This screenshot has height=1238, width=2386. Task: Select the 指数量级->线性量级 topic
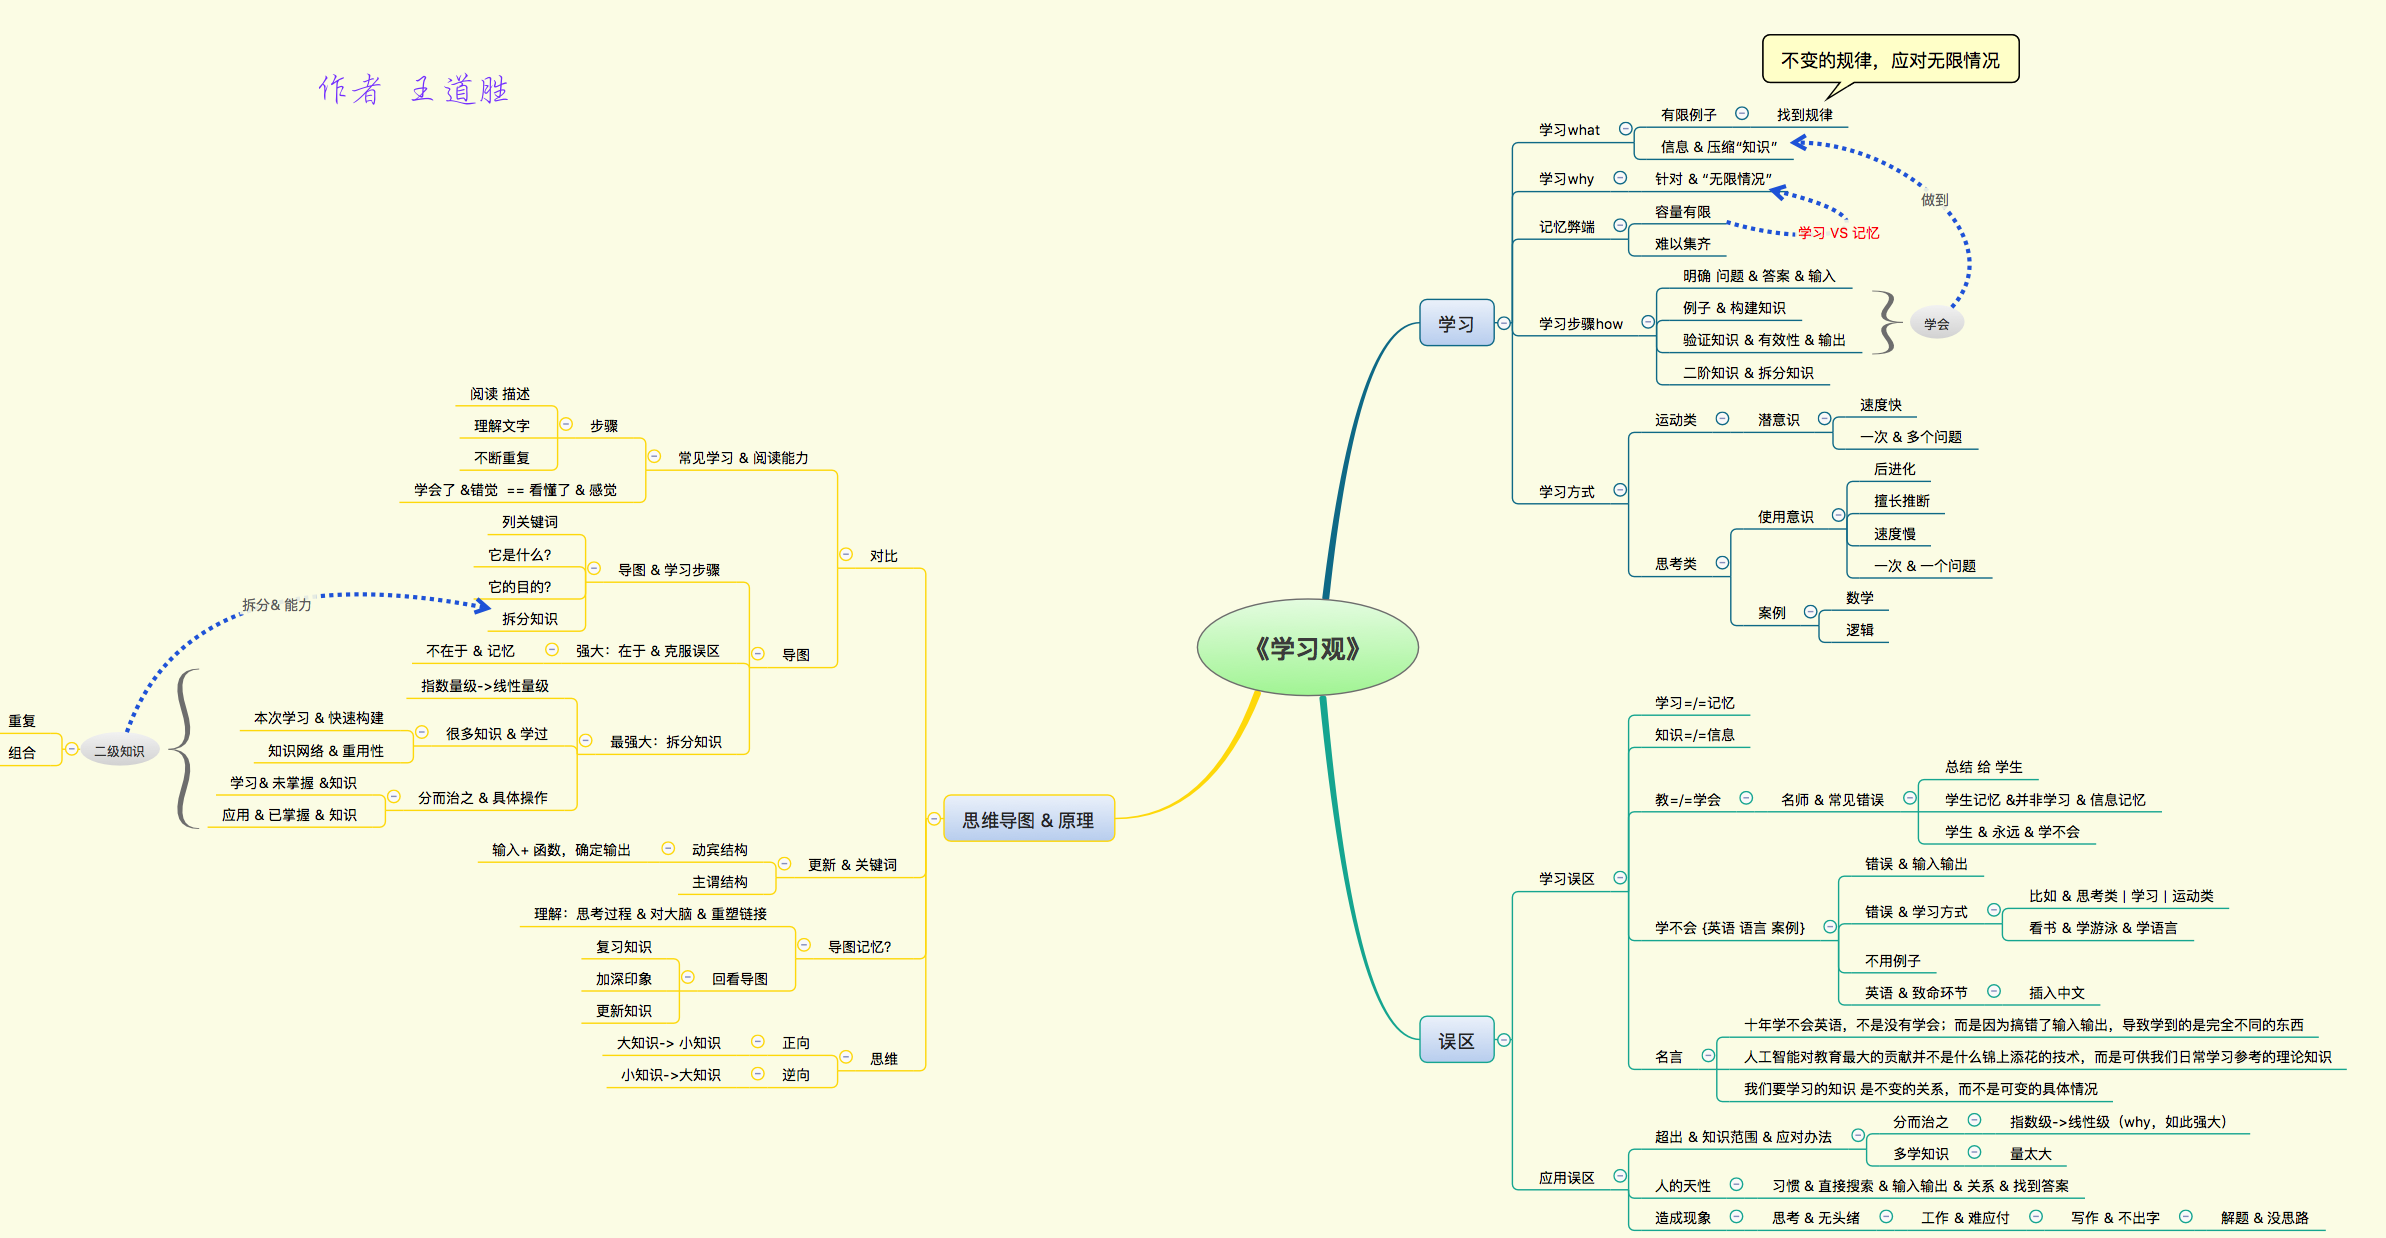point(484,686)
